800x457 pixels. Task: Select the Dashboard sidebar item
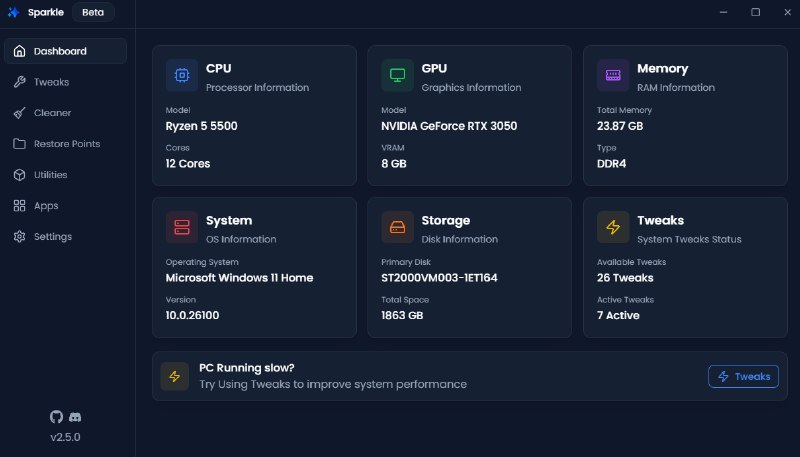pyautogui.click(x=60, y=51)
